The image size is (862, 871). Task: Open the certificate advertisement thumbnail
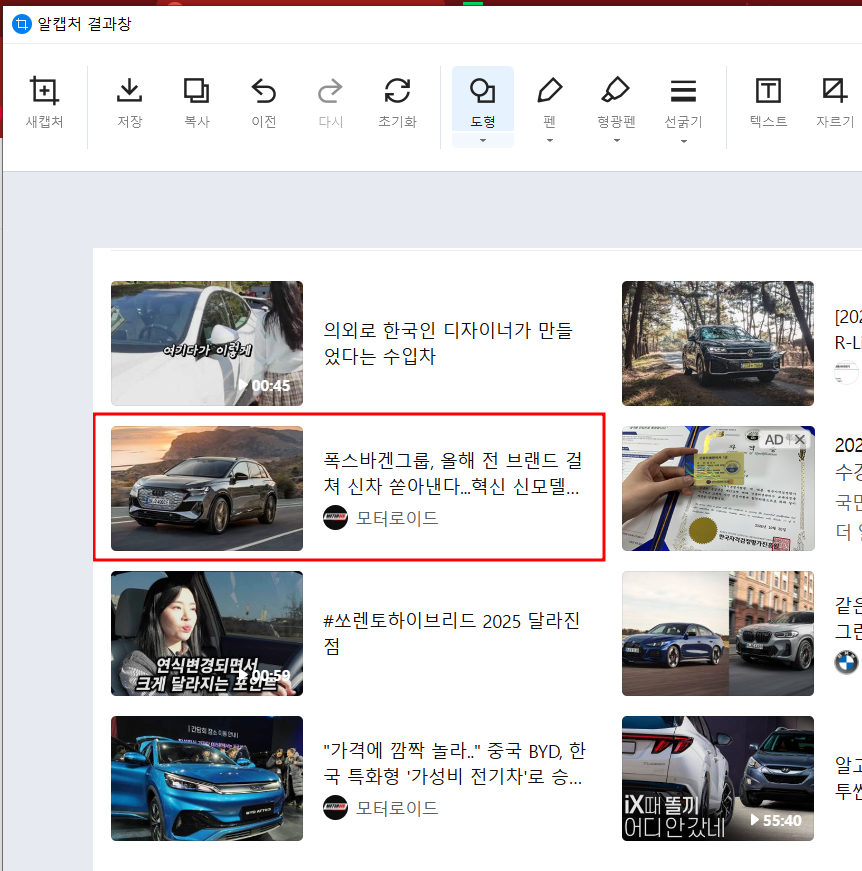point(718,488)
